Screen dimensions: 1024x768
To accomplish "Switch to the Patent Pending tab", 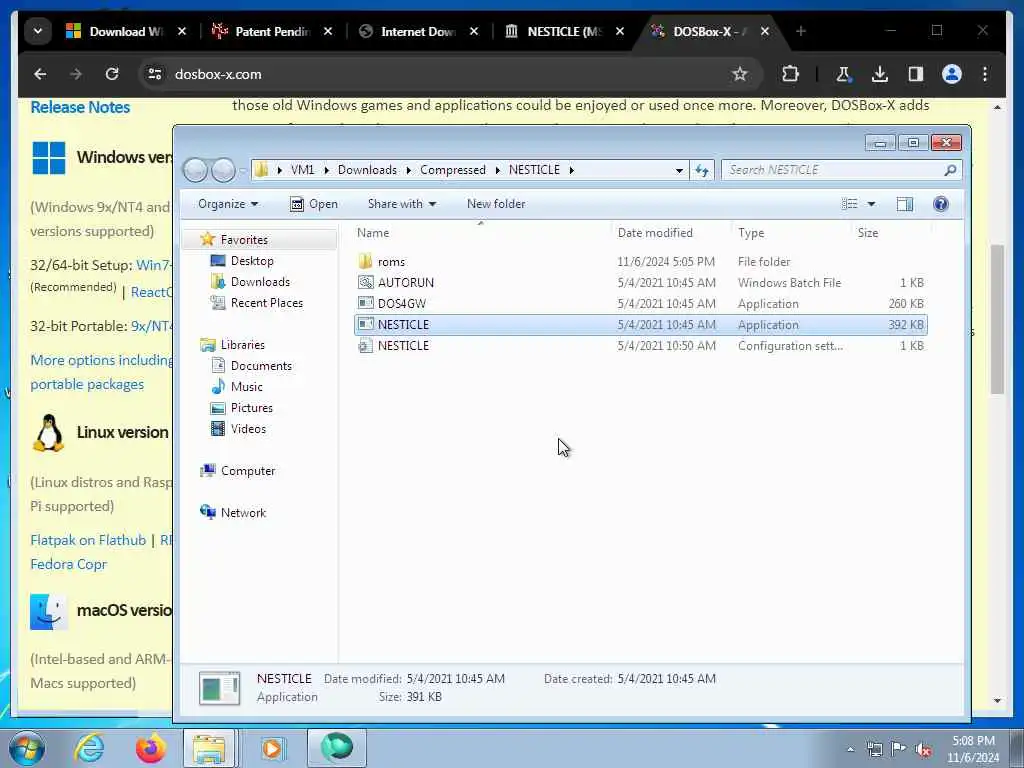I will pyautogui.click(x=272, y=31).
